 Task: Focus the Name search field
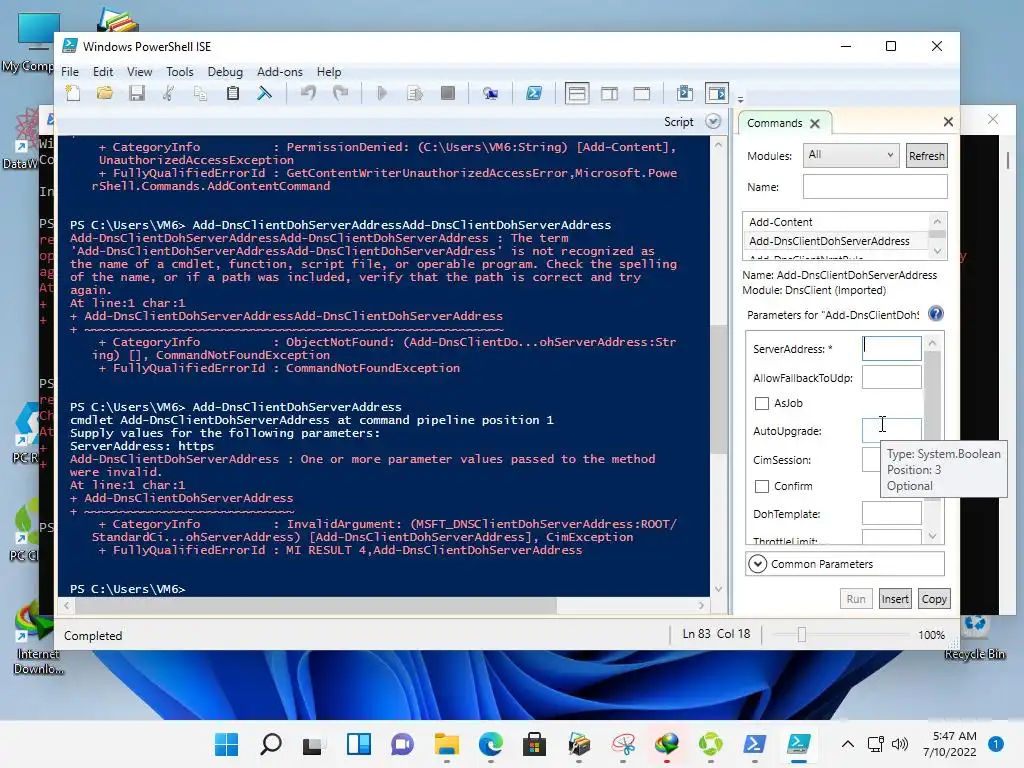[875, 187]
